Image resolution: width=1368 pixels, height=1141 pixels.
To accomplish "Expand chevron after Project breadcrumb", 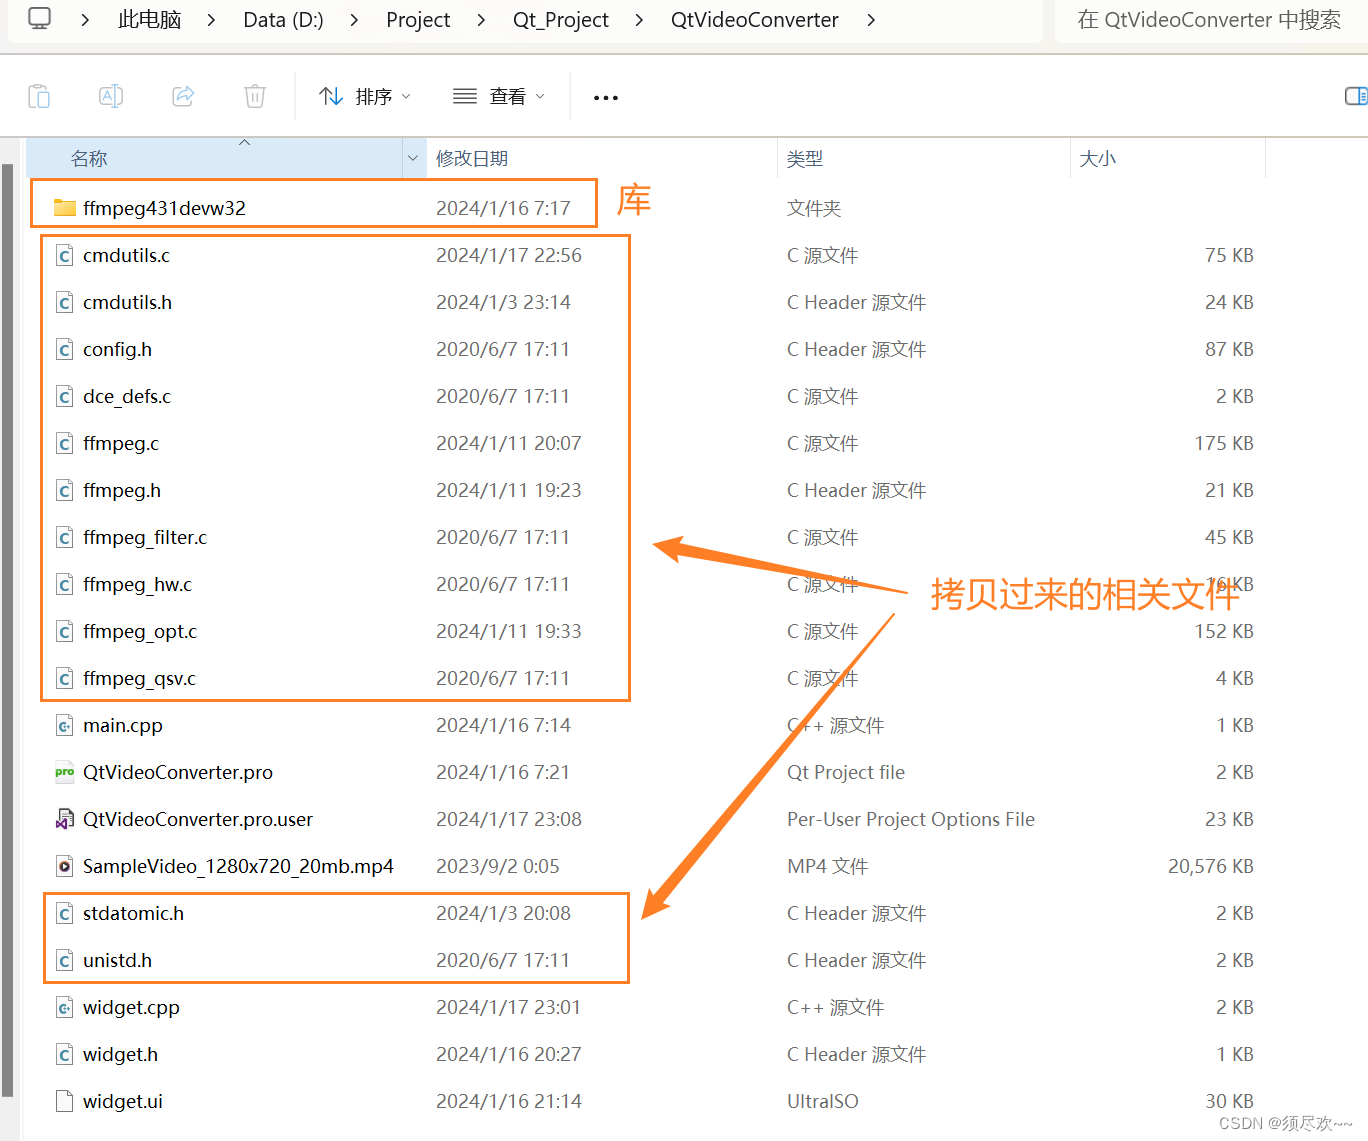I will 481,20.
